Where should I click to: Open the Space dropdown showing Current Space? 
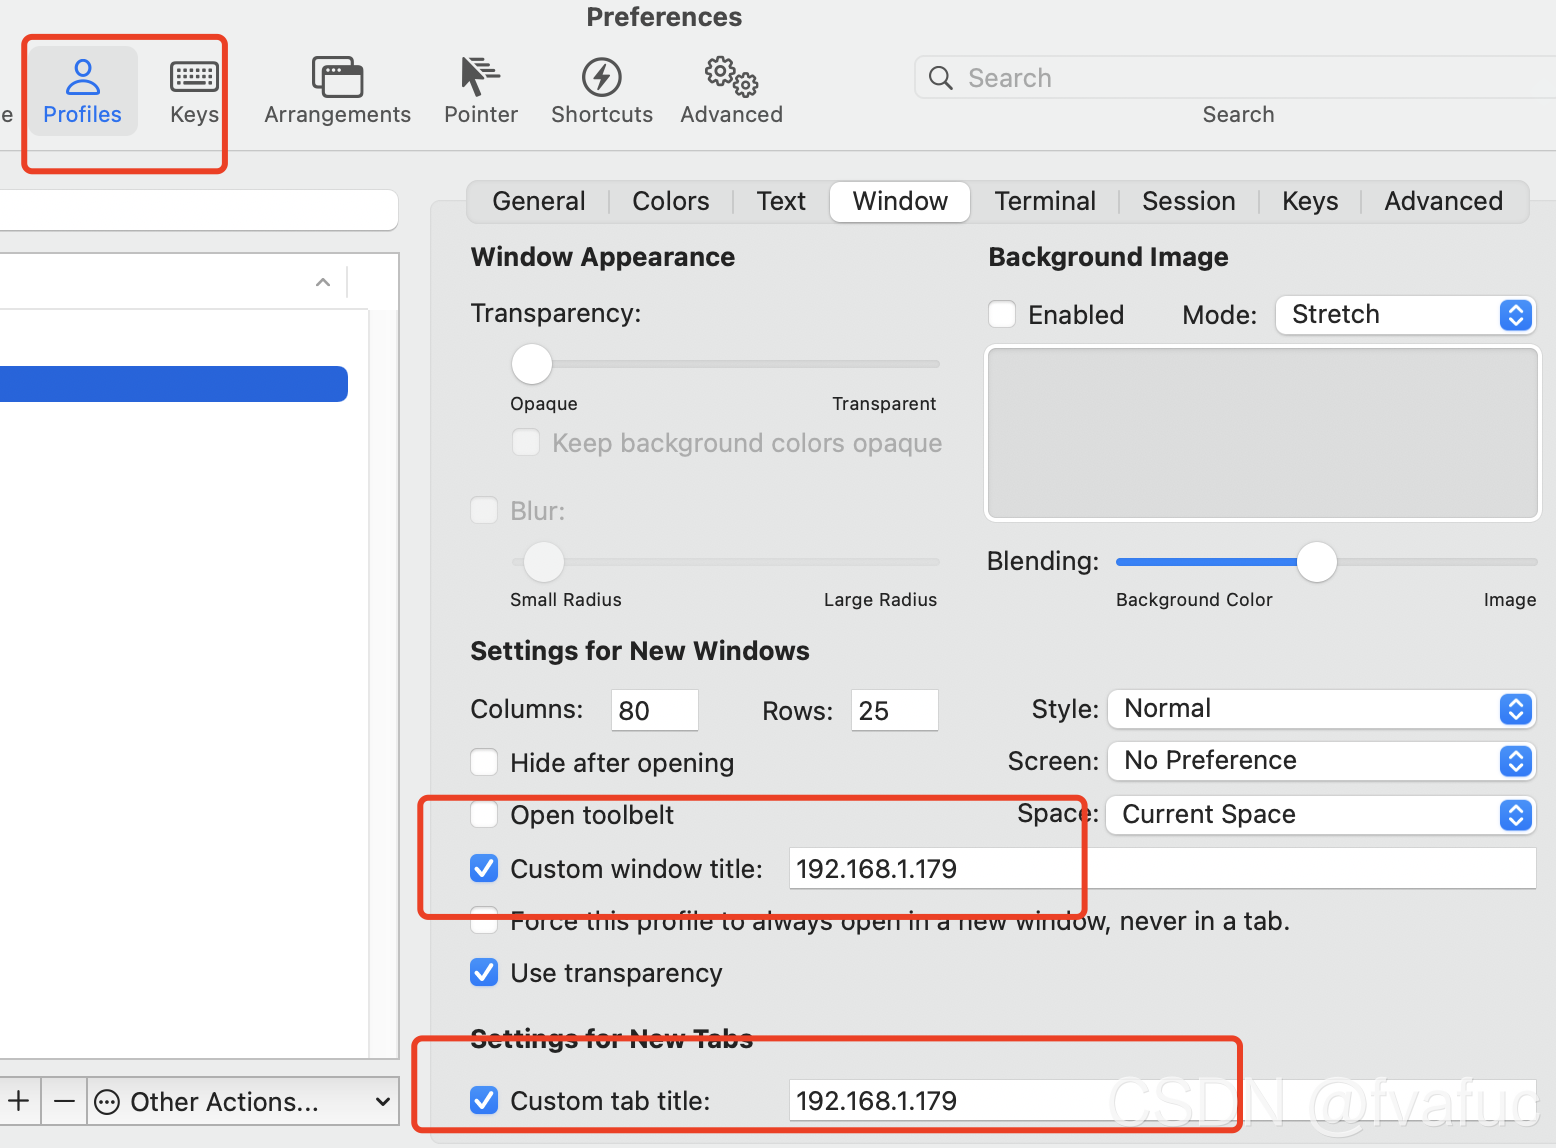[1320, 814]
